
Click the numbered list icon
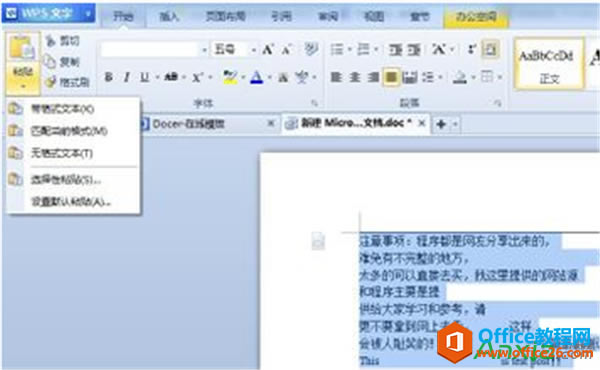(x=364, y=49)
